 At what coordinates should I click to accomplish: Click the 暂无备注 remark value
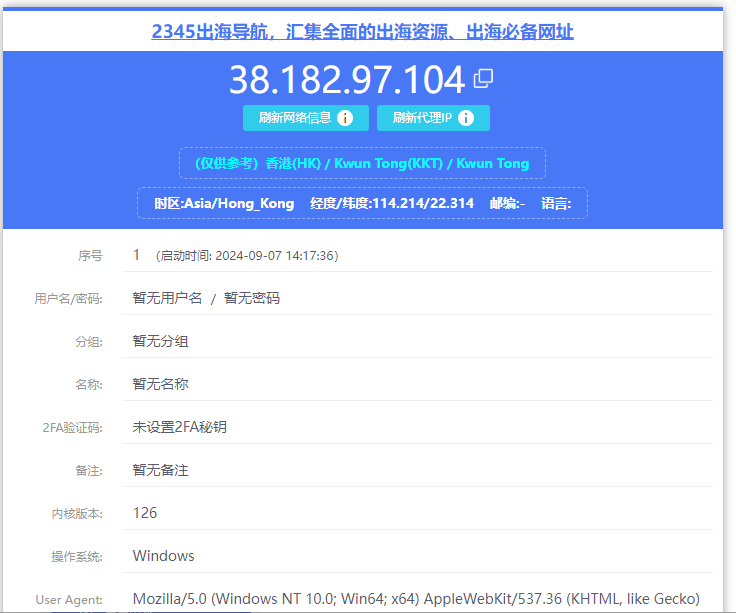(x=160, y=470)
